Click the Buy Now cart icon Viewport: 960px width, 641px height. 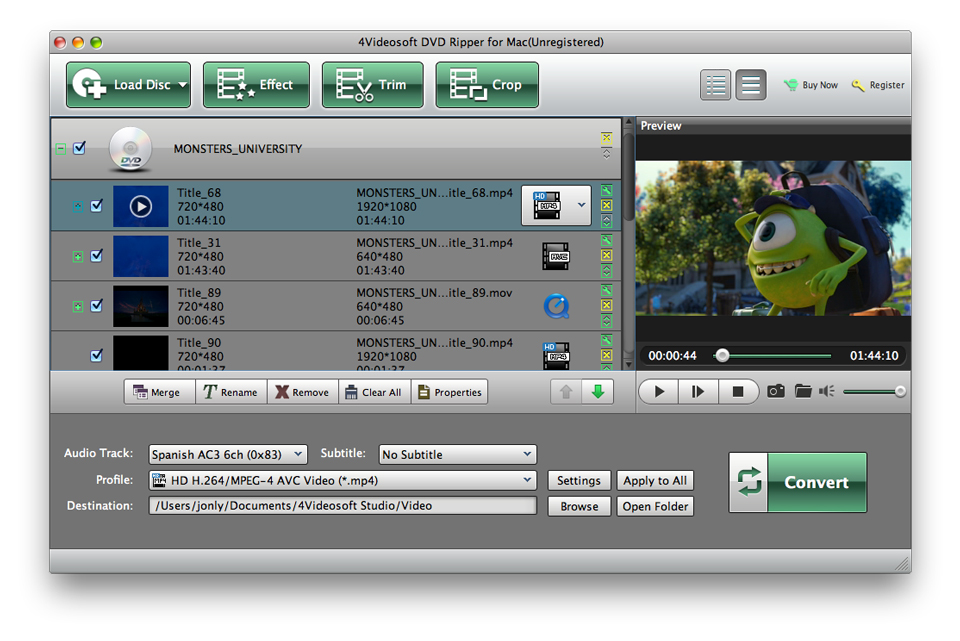[791, 85]
